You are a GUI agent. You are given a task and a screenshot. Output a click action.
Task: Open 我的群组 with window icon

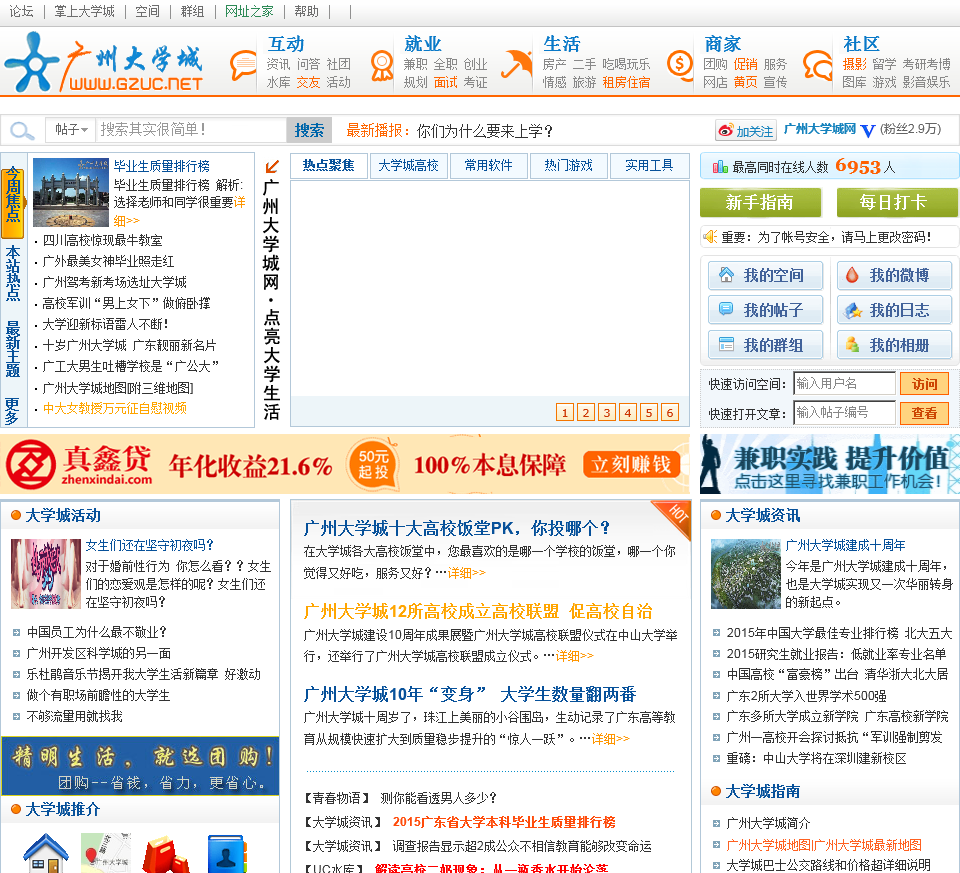(765, 345)
